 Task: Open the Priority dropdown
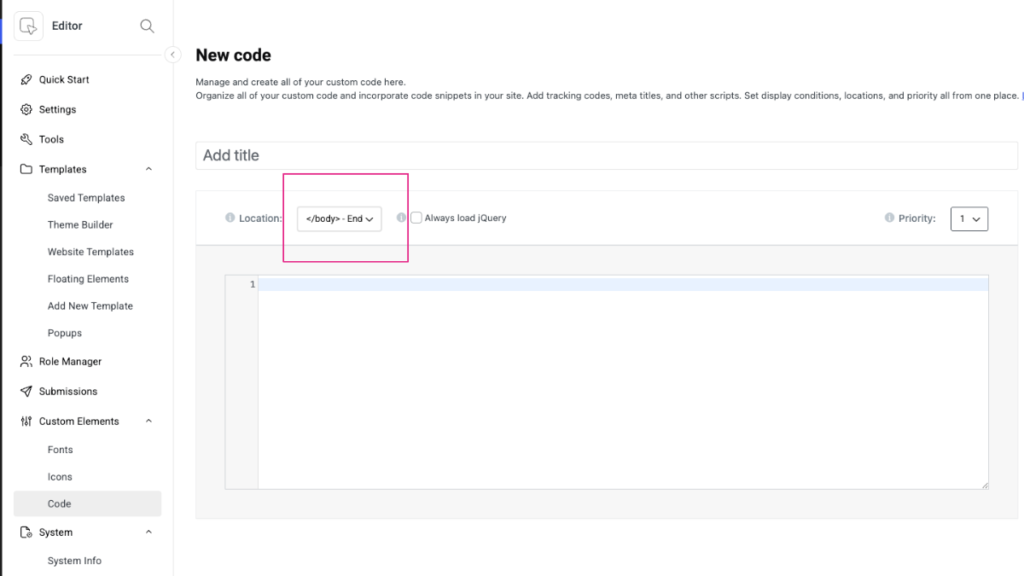(x=969, y=219)
